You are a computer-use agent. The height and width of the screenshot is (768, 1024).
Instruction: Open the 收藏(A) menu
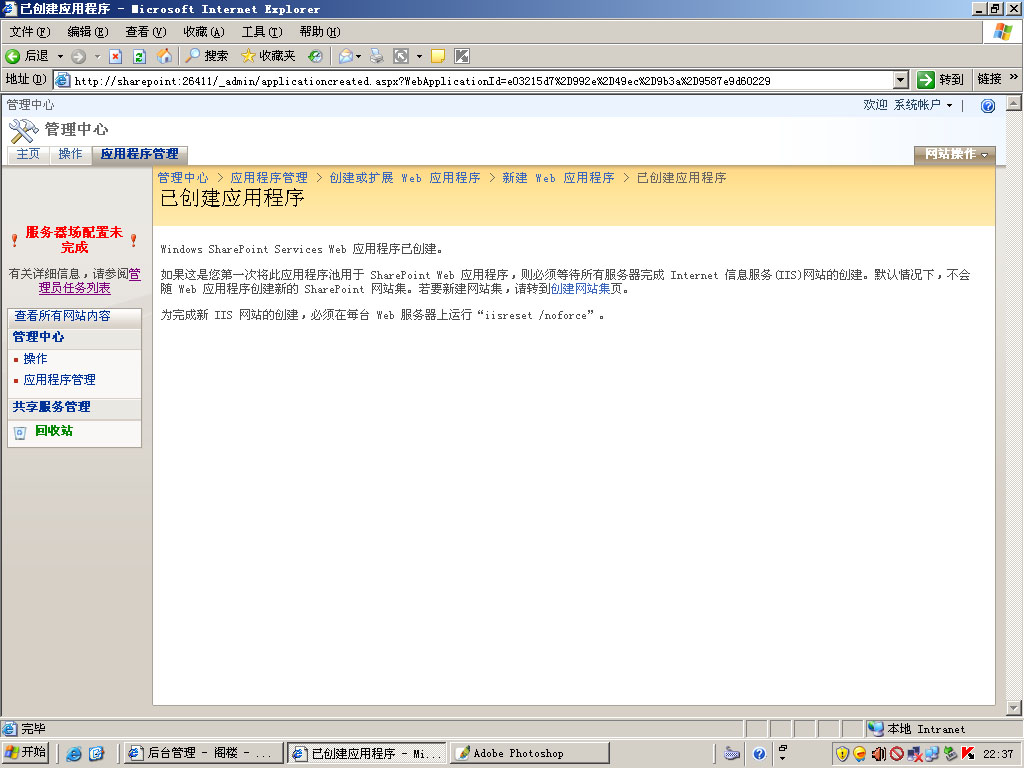pos(204,31)
